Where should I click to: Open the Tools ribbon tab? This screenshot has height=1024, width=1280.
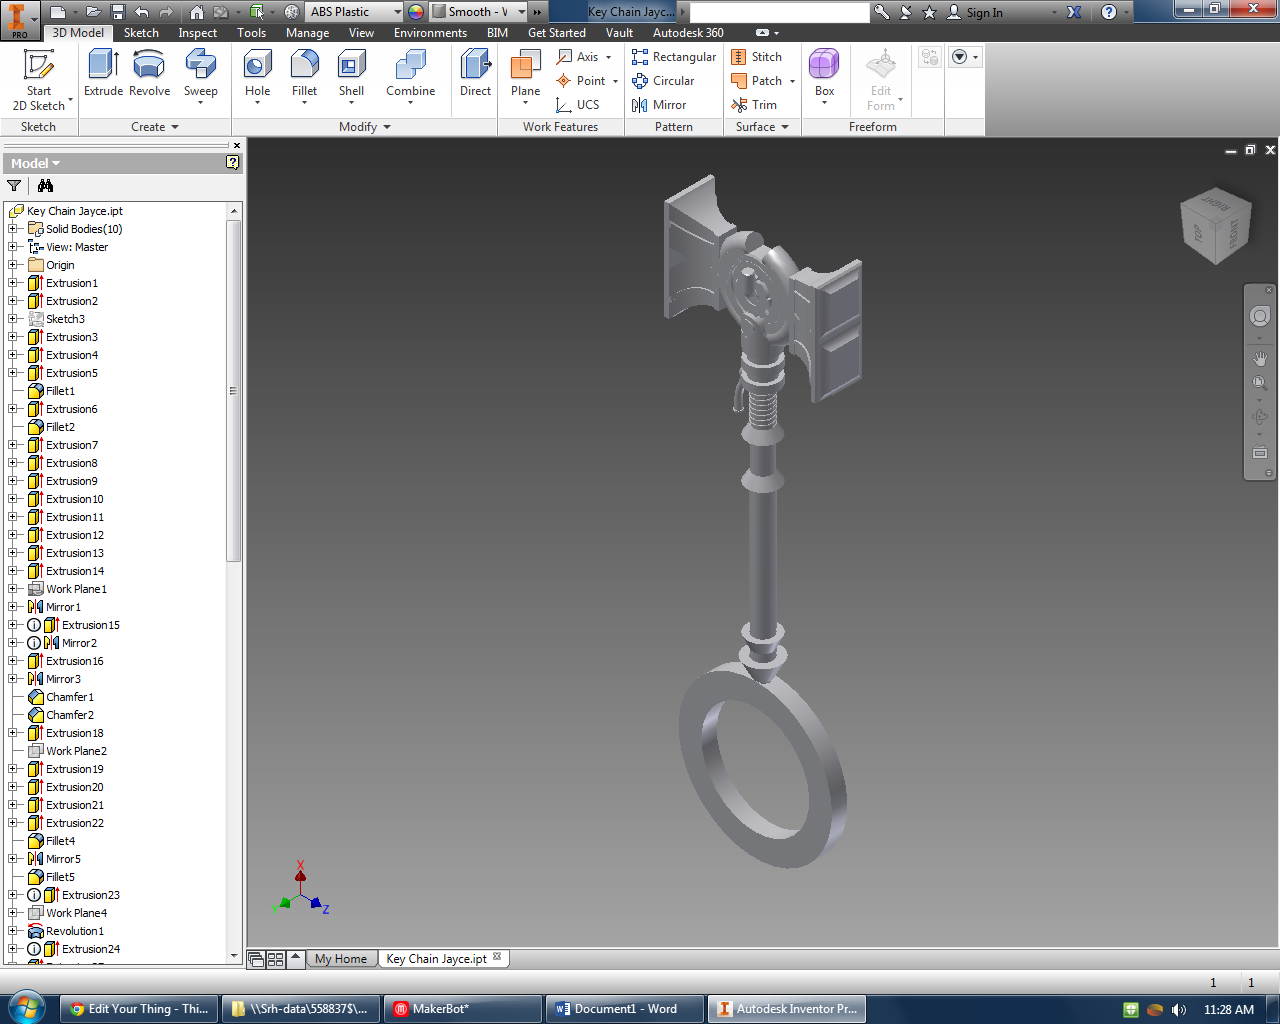pyautogui.click(x=251, y=33)
